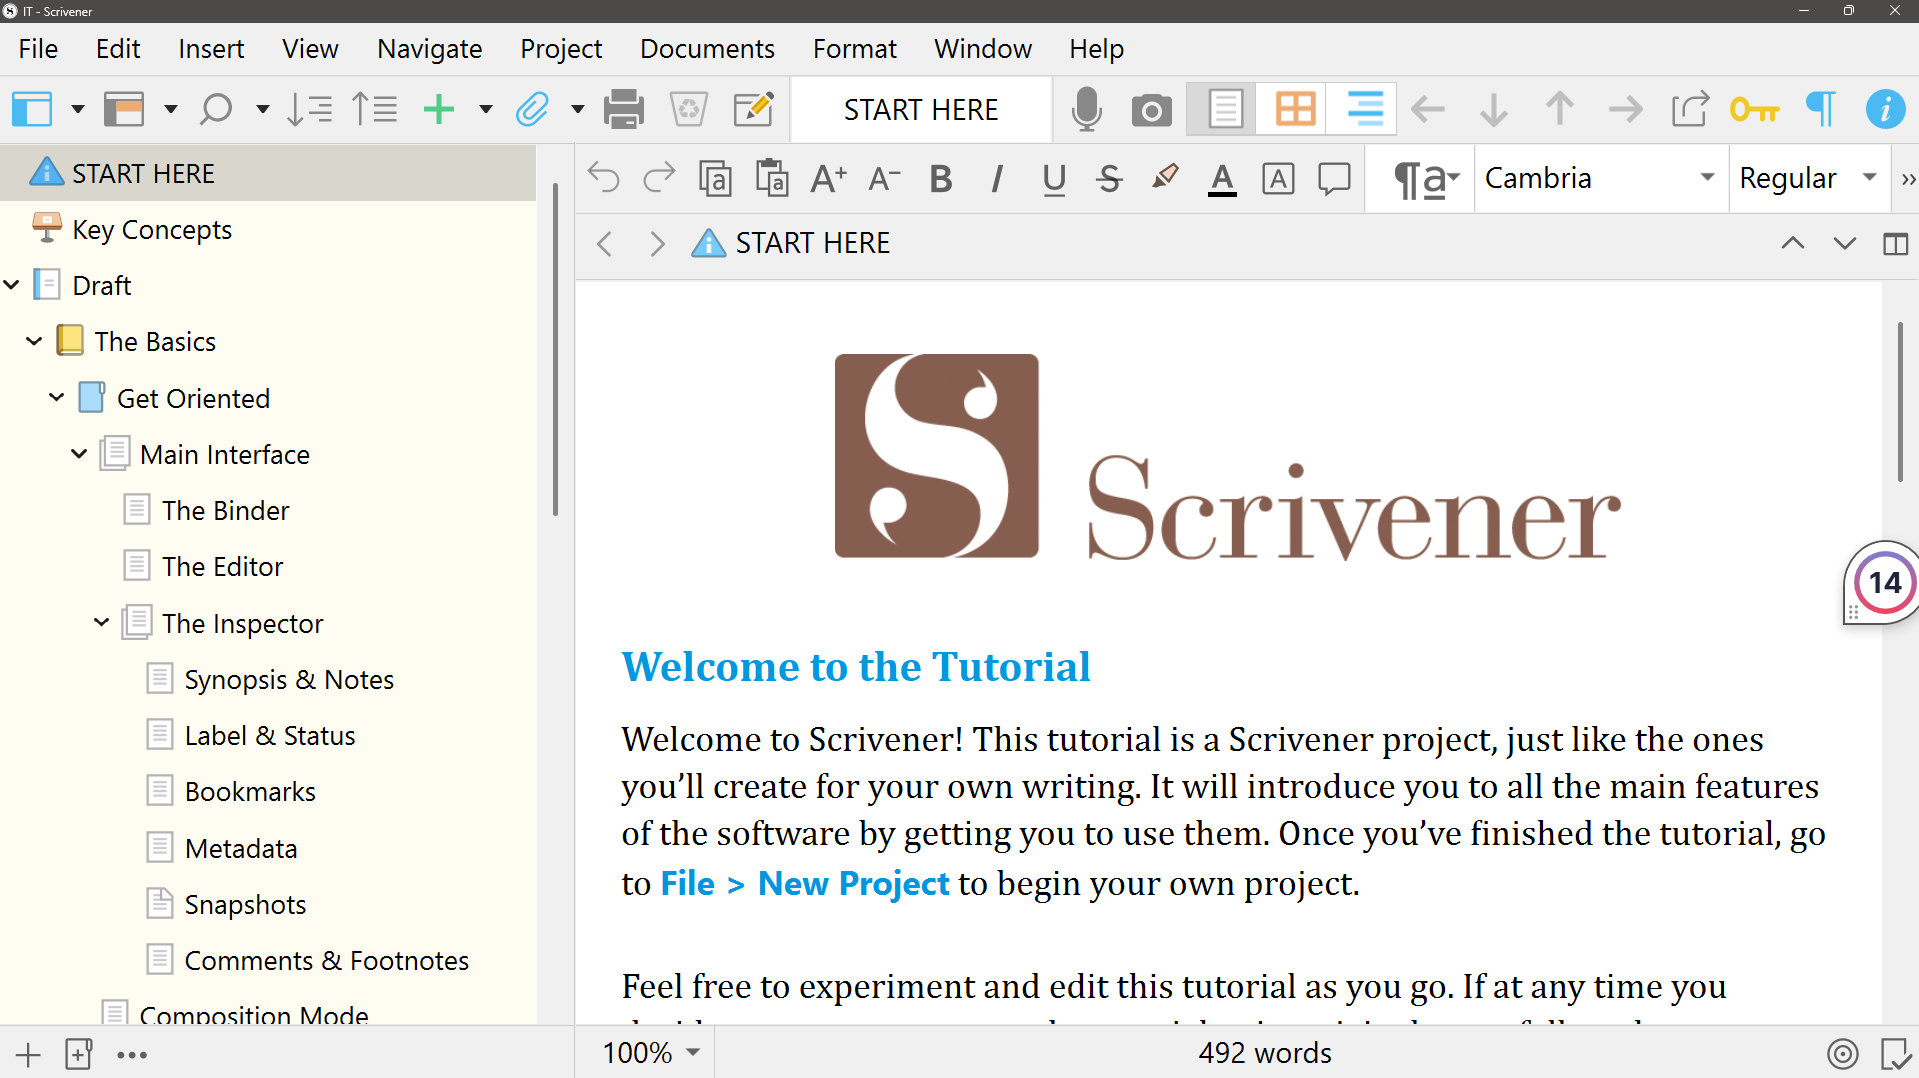Switch to Corkboard view mode
Viewport: 1919px width, 1078px height.
pos(1295,108)
